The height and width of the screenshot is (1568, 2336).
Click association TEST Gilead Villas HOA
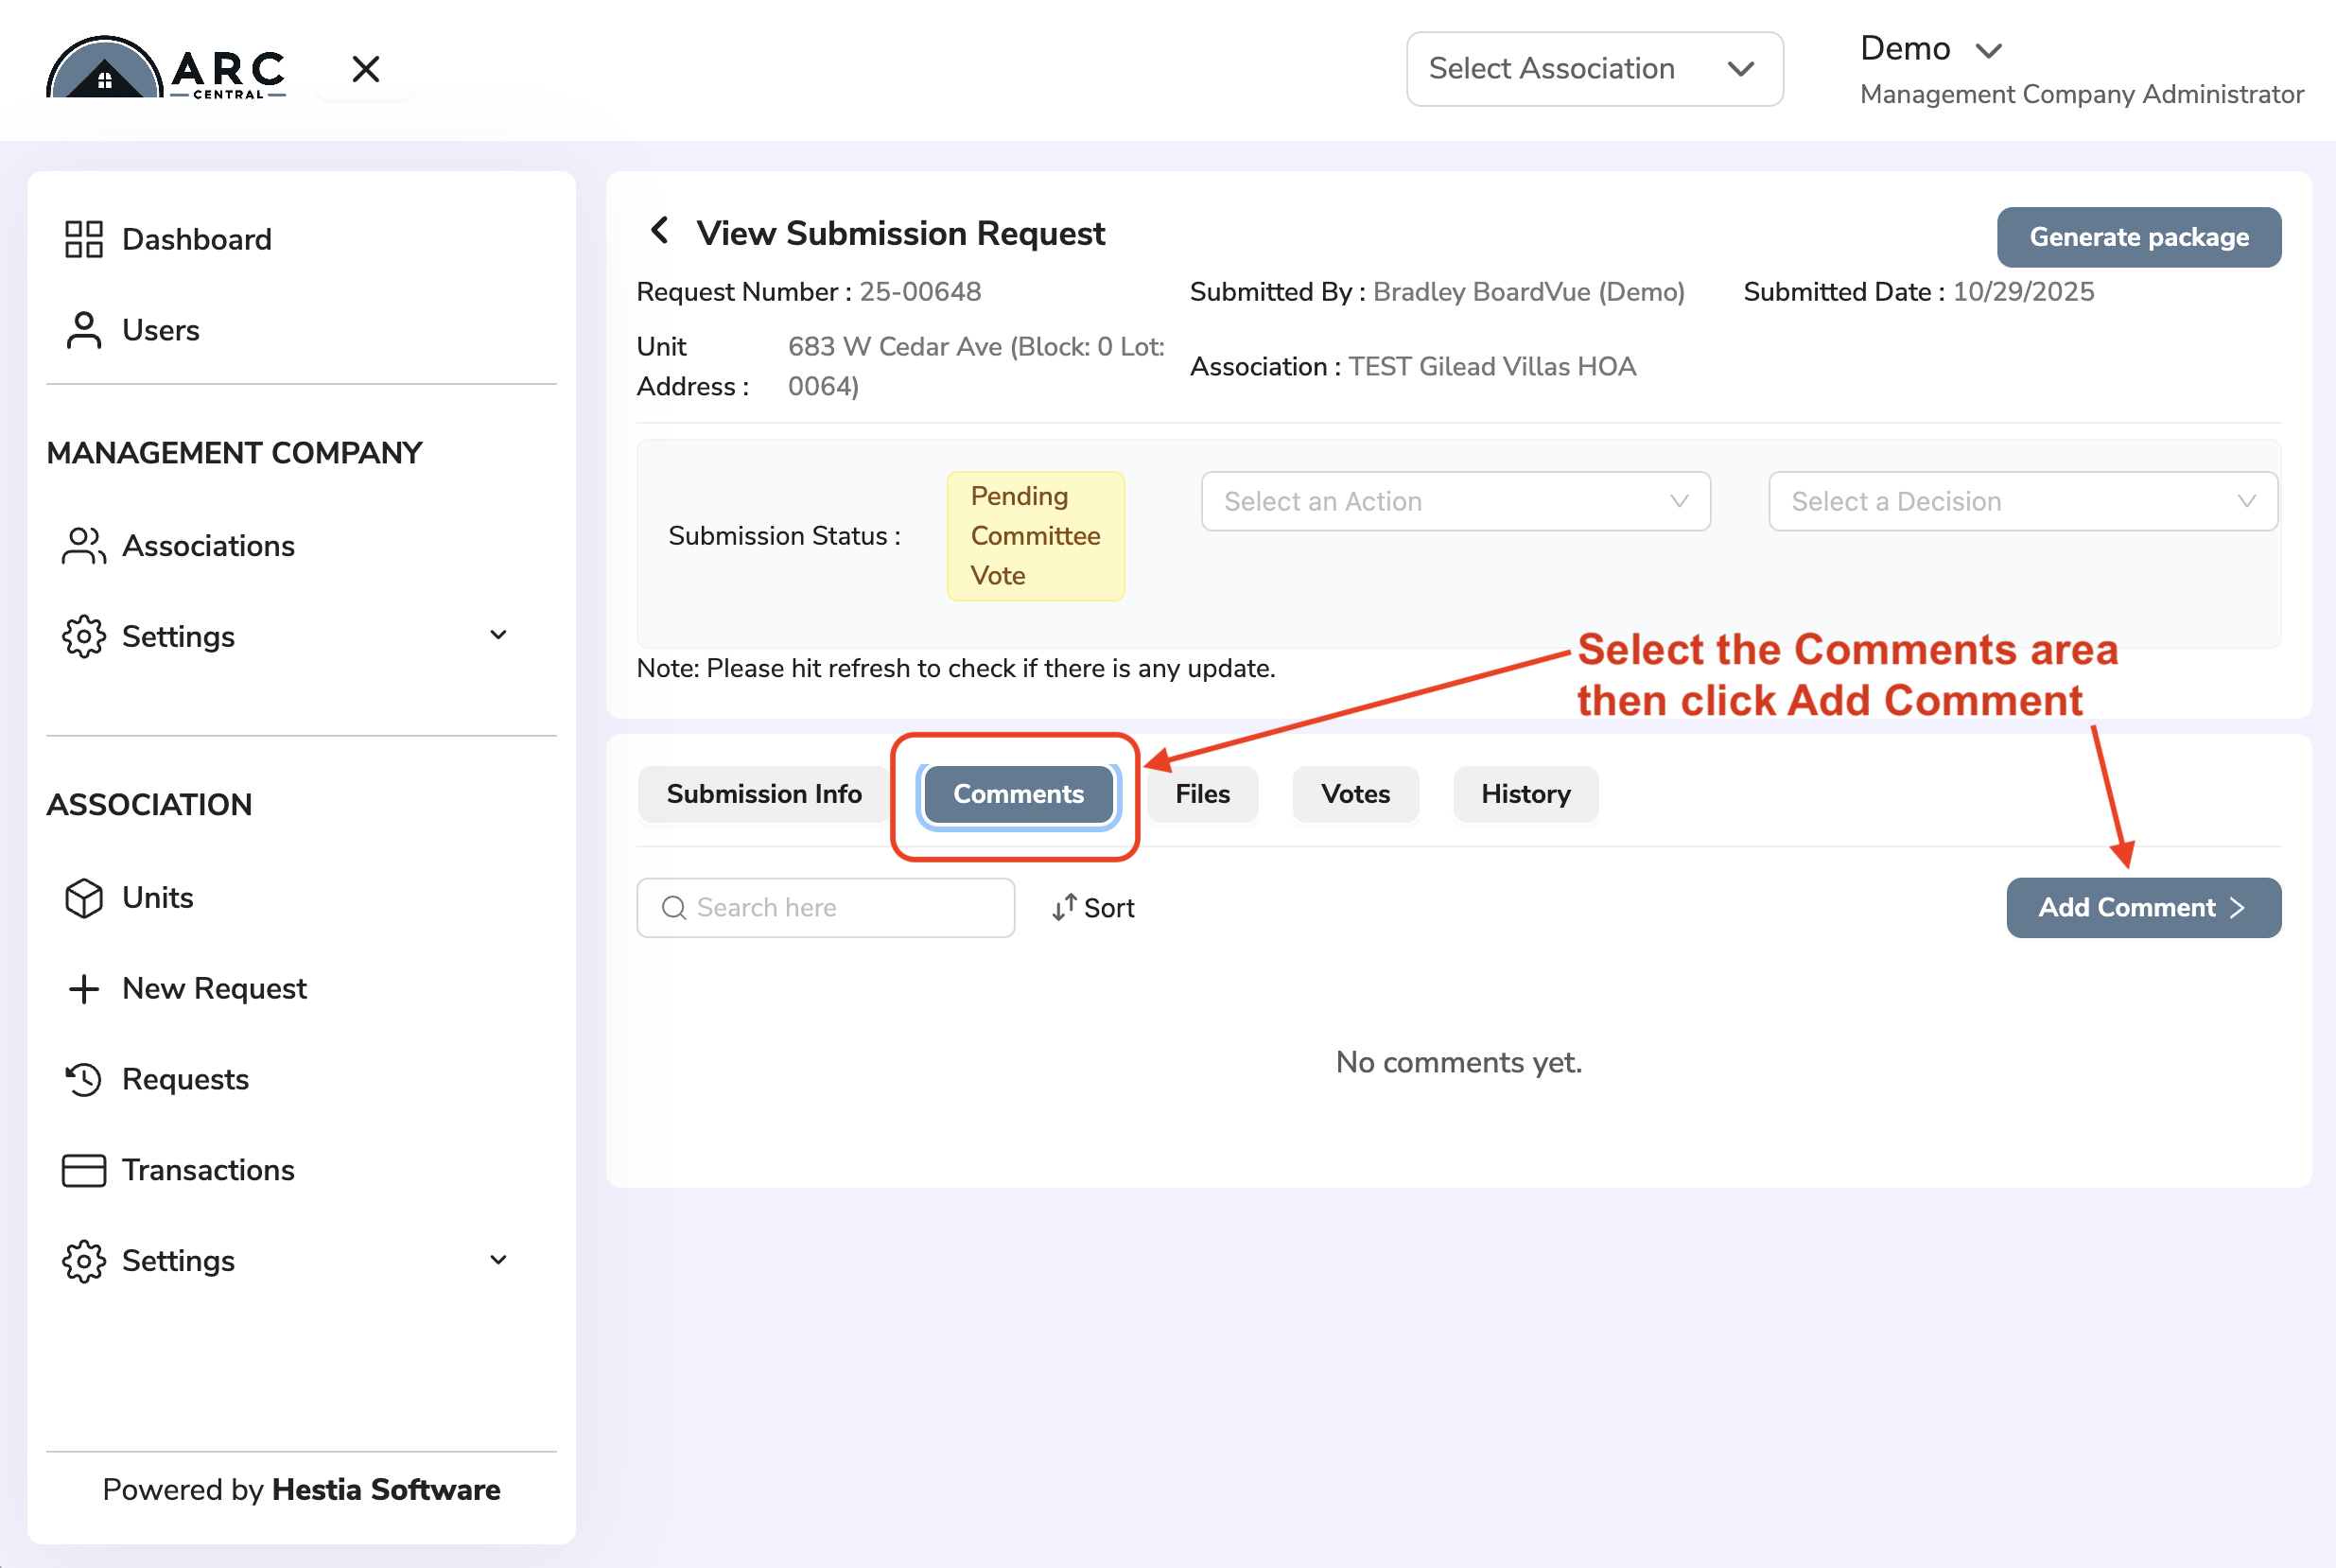1492,367
